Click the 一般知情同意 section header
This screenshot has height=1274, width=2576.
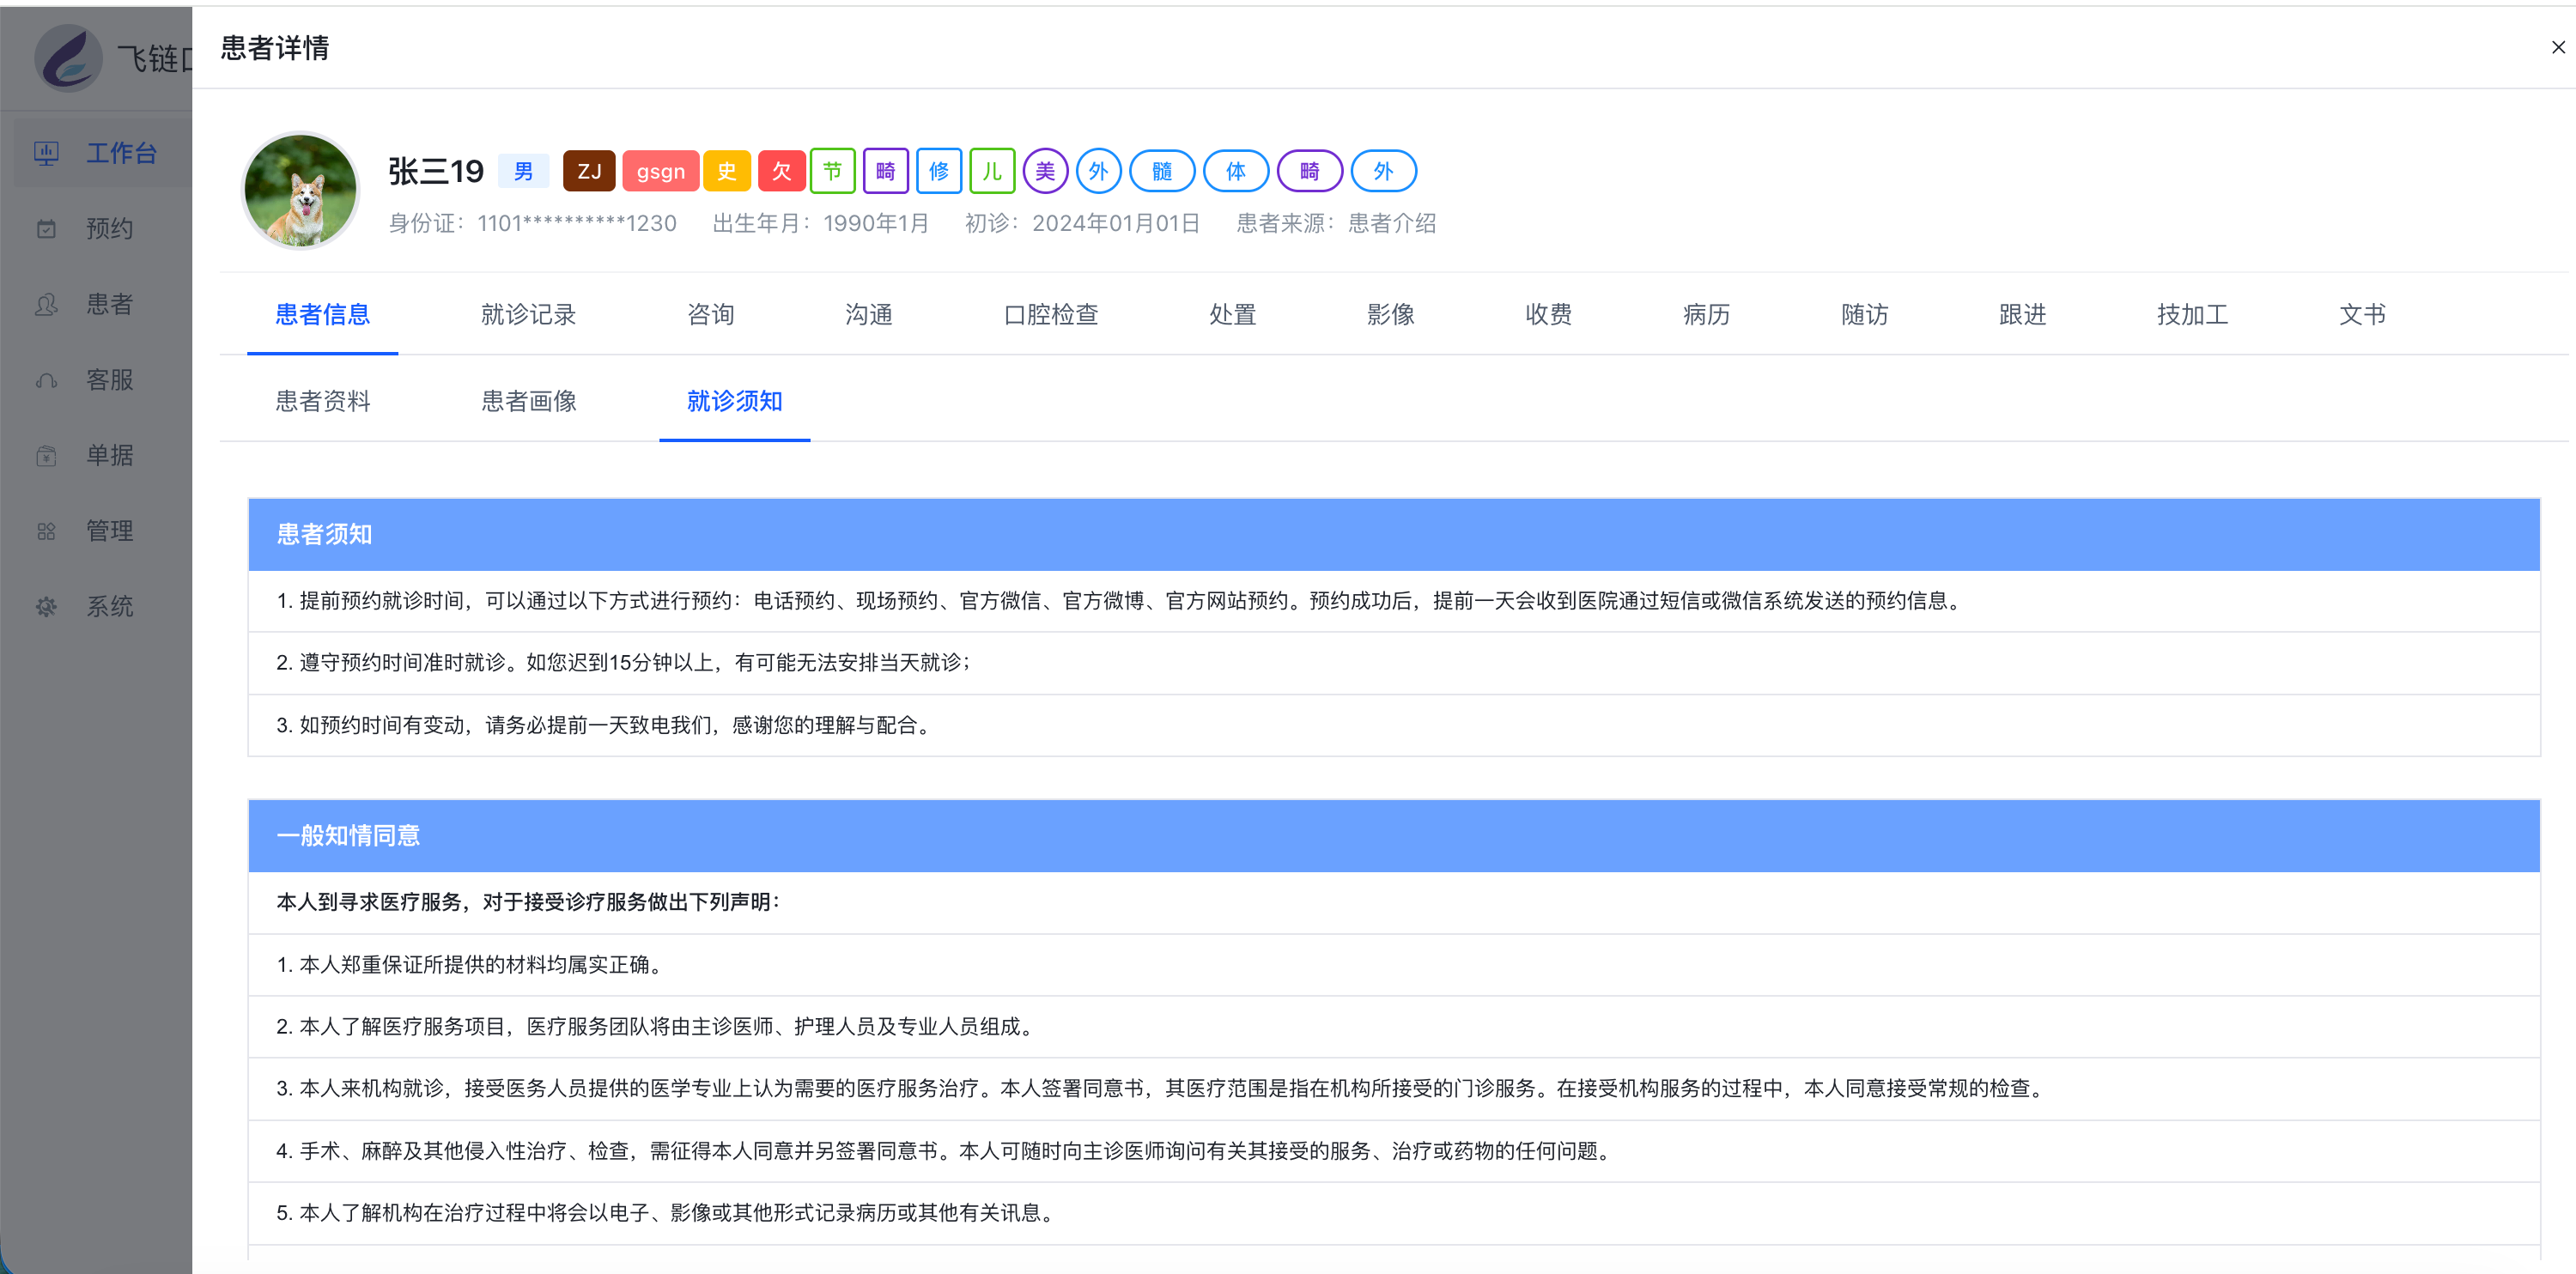pyautogui.click(x=1394, y=835)
